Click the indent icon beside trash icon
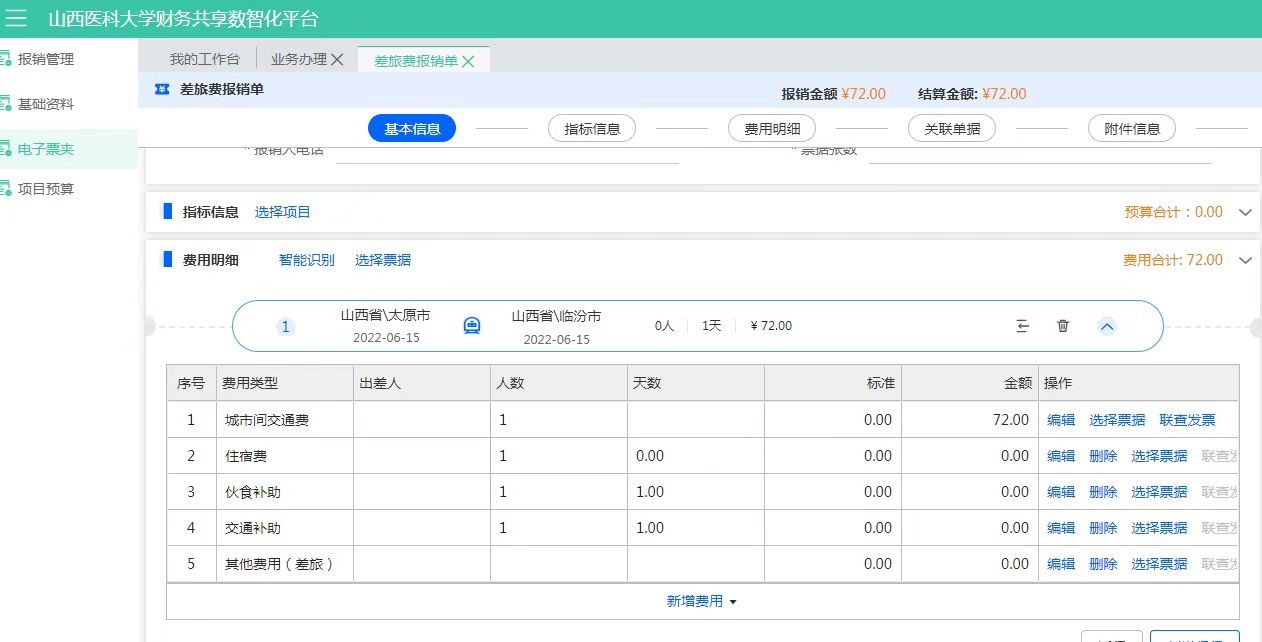The width and height of the screenshot is (1262, 642). [1022, 326]
